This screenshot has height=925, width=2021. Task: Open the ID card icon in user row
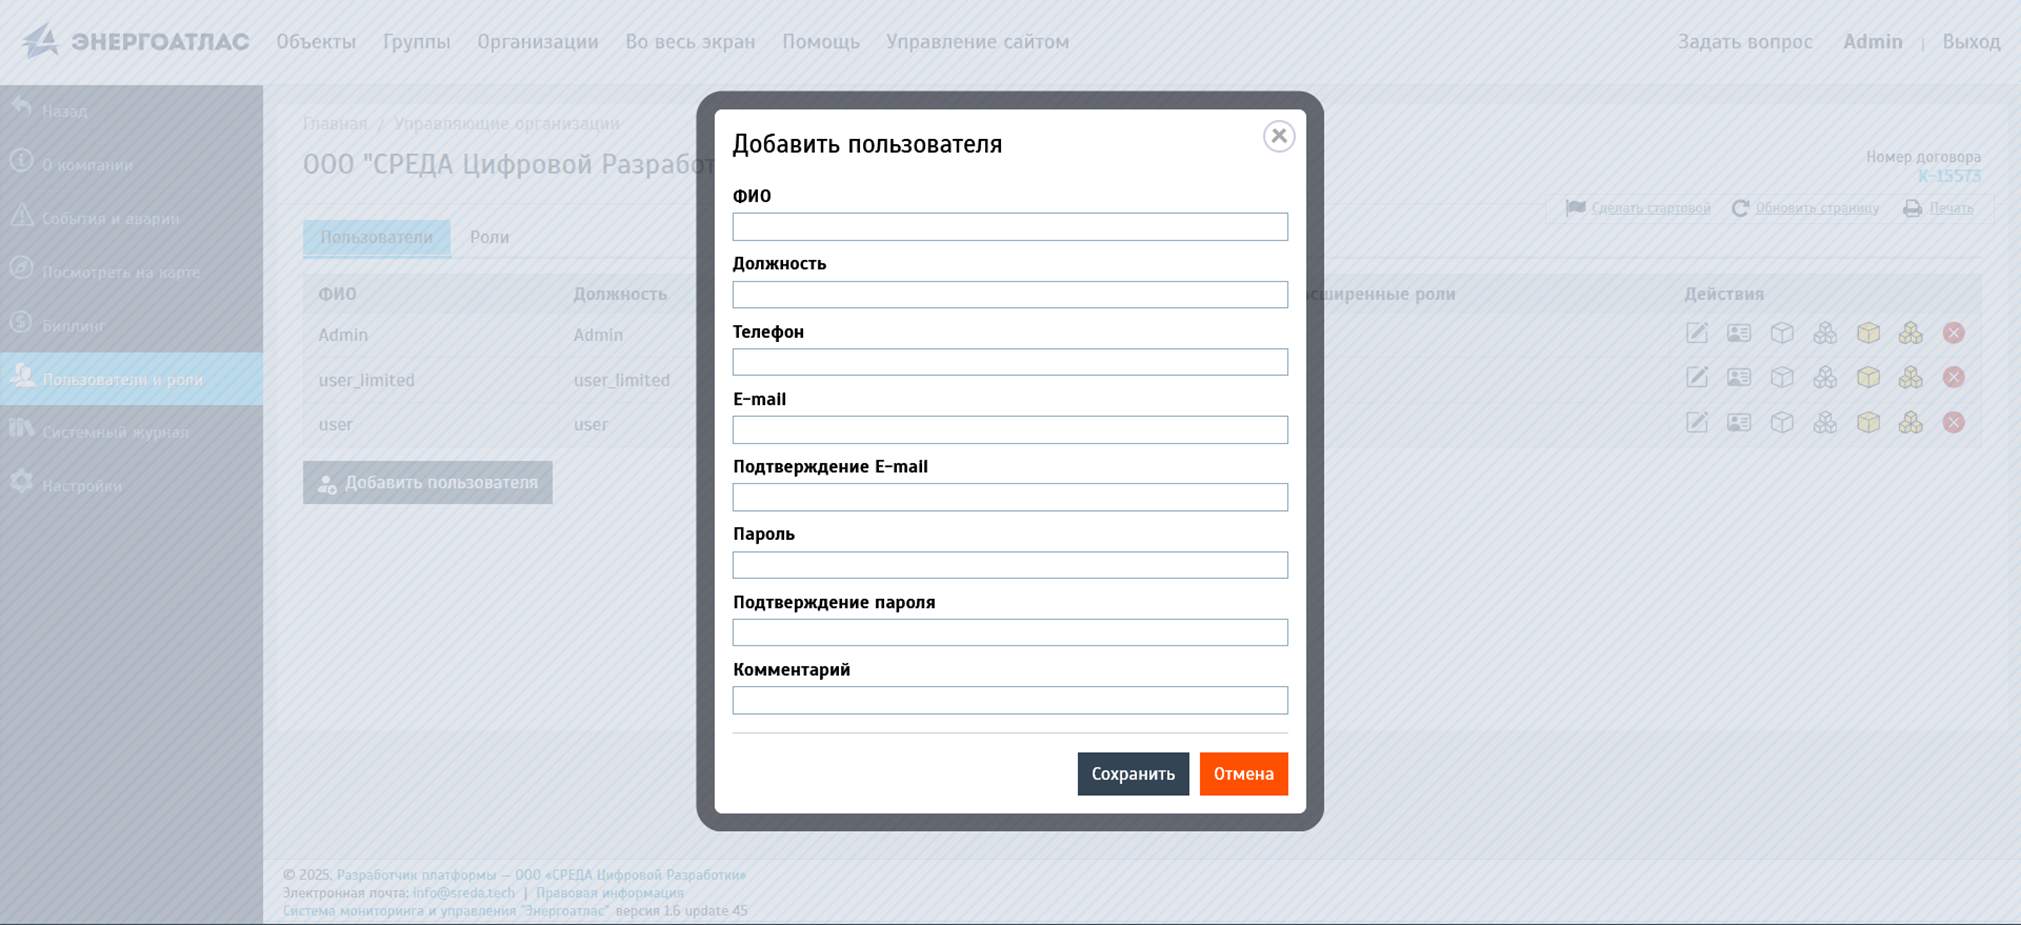click(1739, 423)
